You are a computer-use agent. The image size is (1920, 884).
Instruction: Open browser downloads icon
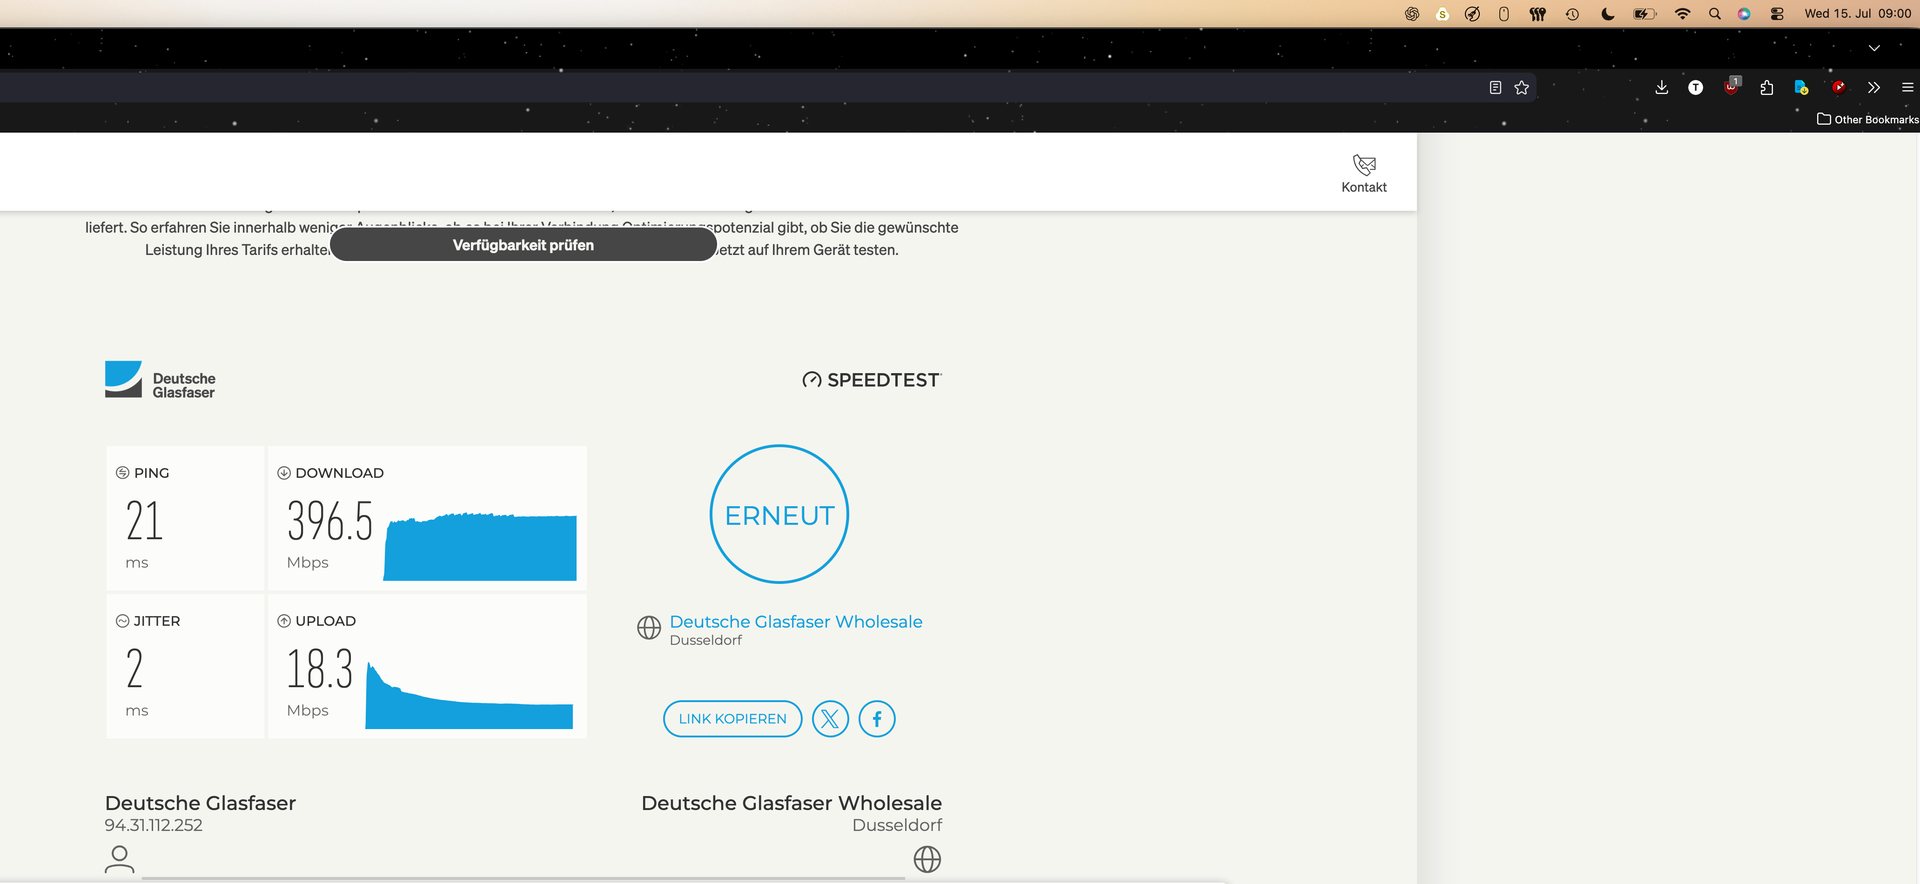(1662, 88)
